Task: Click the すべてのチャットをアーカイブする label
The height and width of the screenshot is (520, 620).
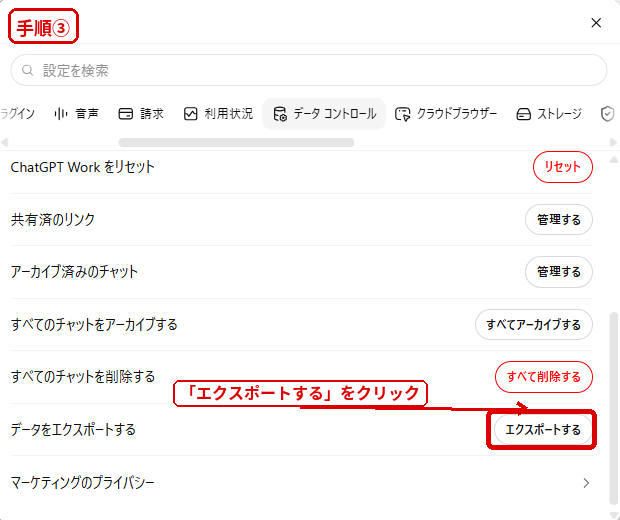Action: click(94, 325)
